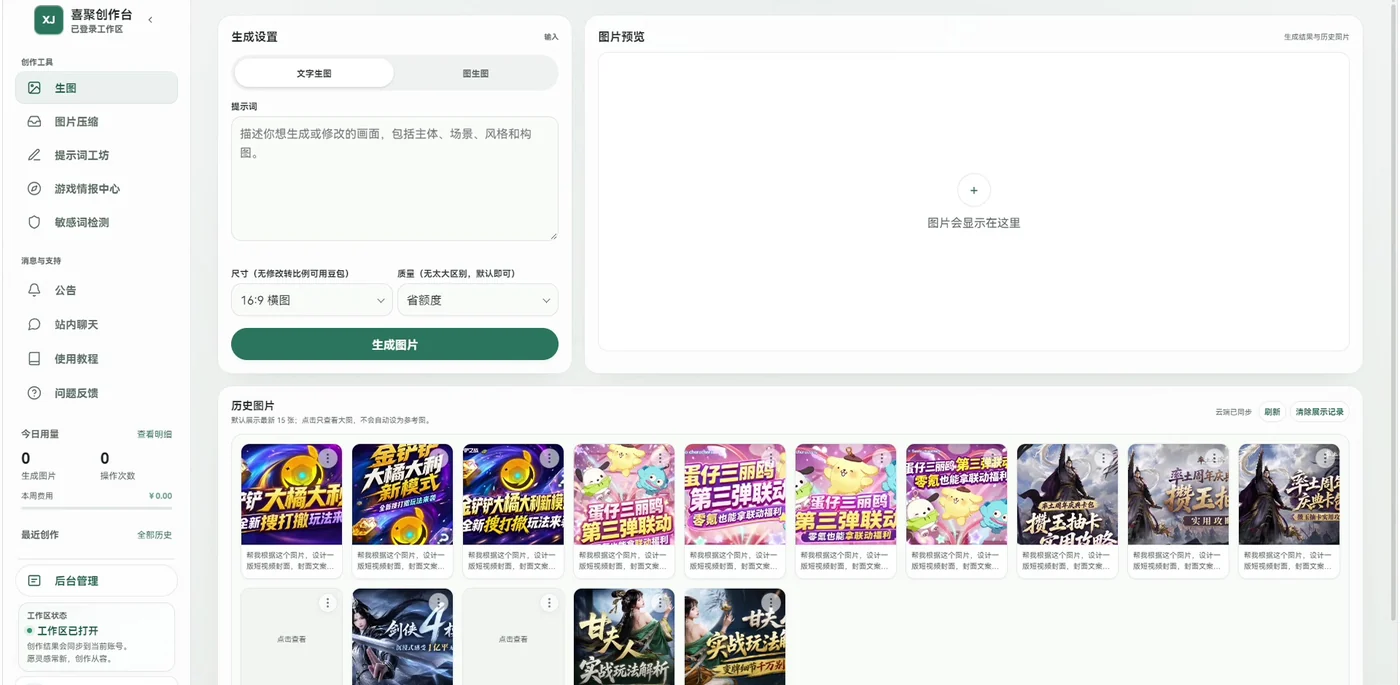
Task: Open three-dot menu on 剑侠4 card
Action: tap(438, 603)
